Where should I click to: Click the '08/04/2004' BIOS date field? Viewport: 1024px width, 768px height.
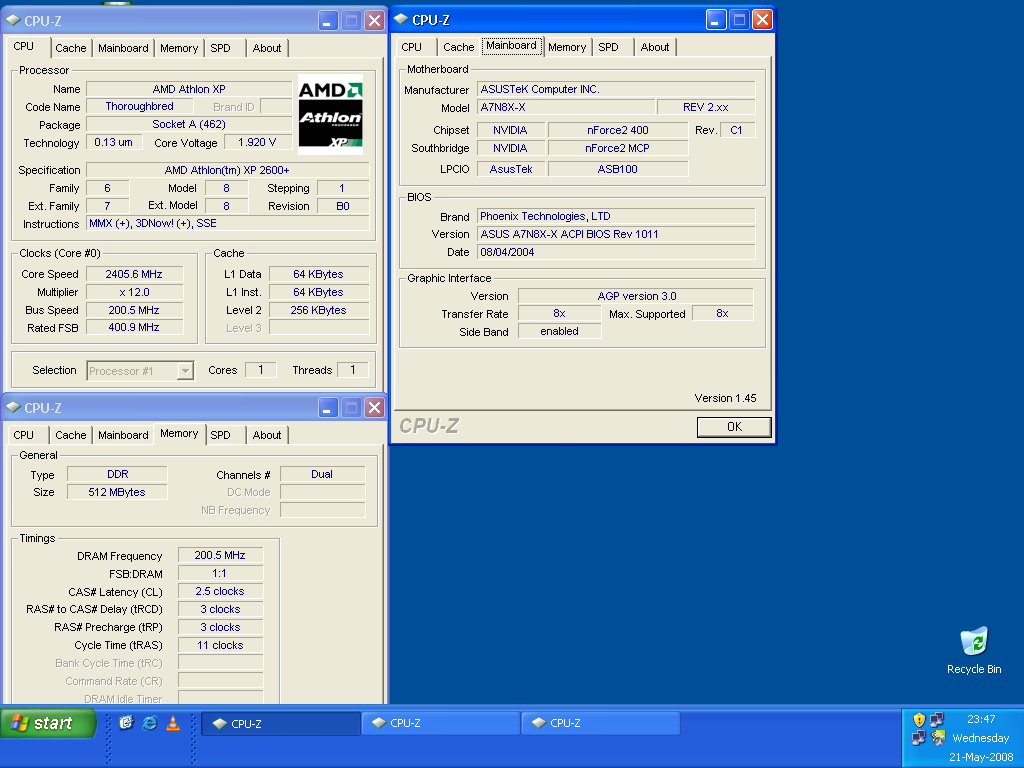616,252
